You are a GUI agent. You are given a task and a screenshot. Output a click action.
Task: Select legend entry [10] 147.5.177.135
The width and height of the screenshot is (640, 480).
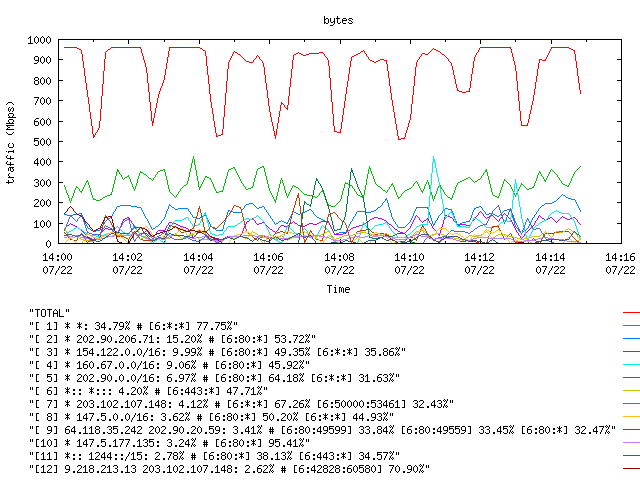coord(169,443)
